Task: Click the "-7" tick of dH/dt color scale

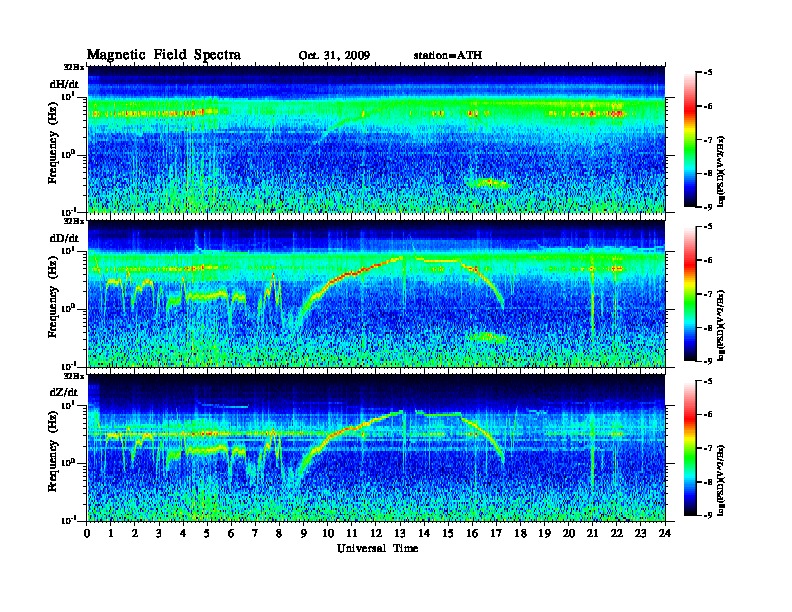Action: (708, 140)
